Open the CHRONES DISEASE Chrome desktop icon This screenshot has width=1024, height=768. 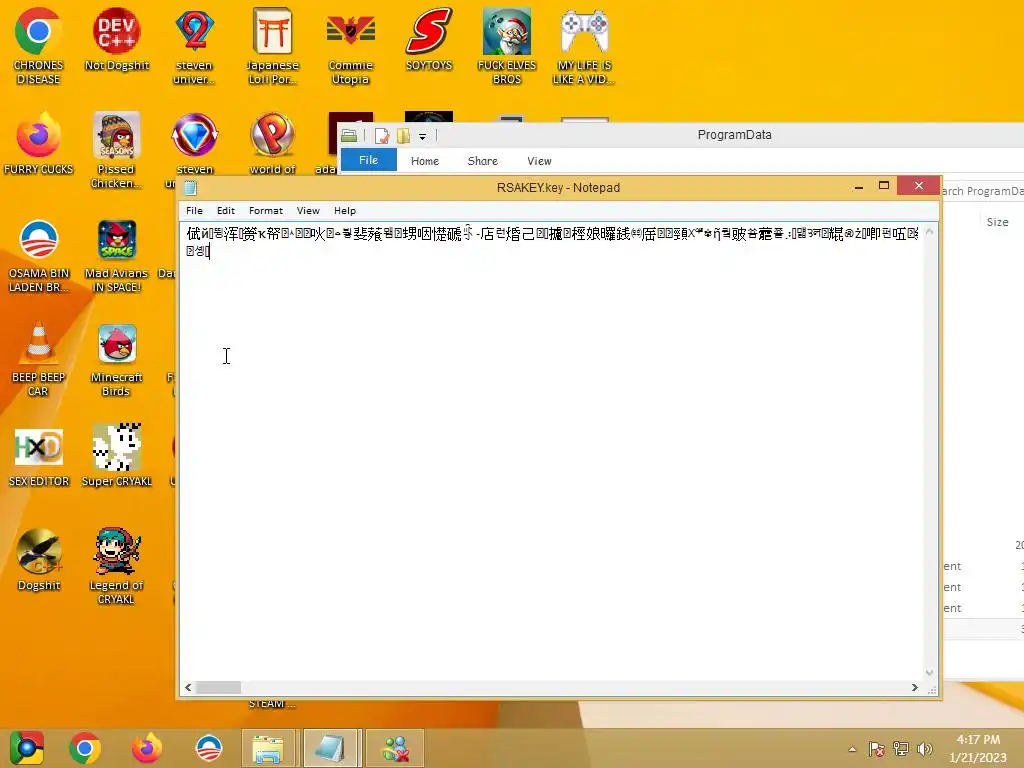38,46
